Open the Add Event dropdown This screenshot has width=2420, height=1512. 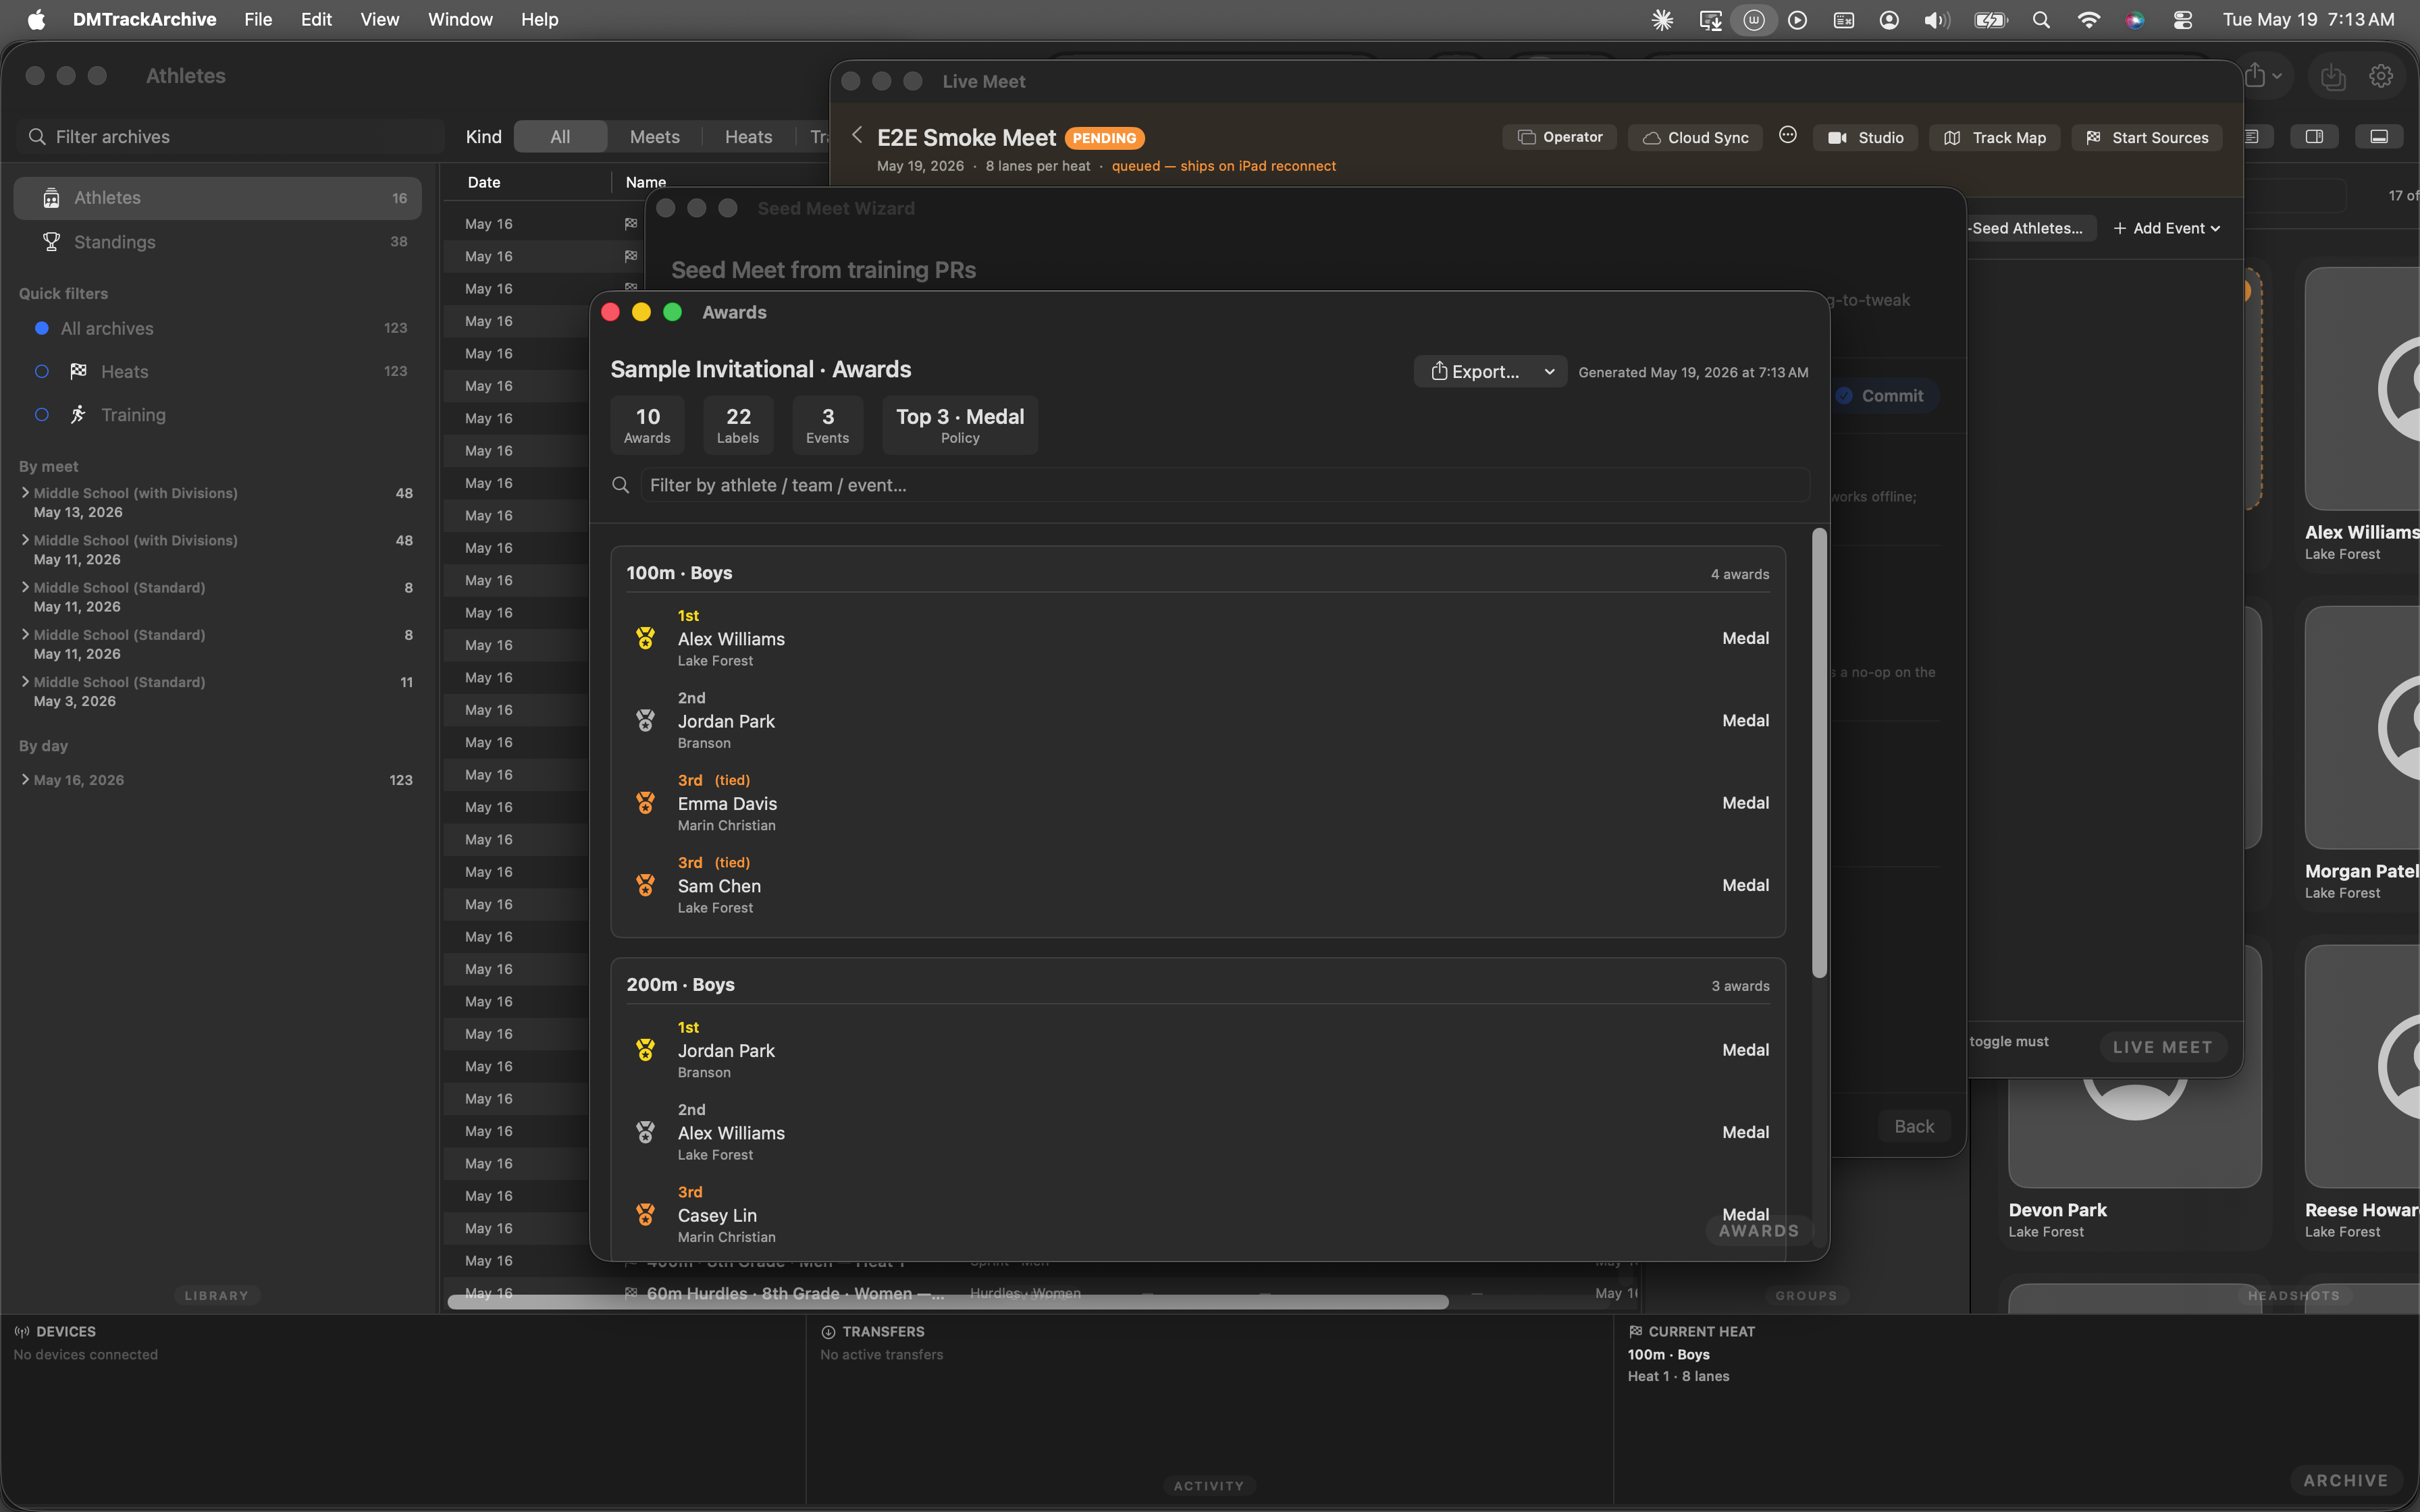(x=2167, y=228)
